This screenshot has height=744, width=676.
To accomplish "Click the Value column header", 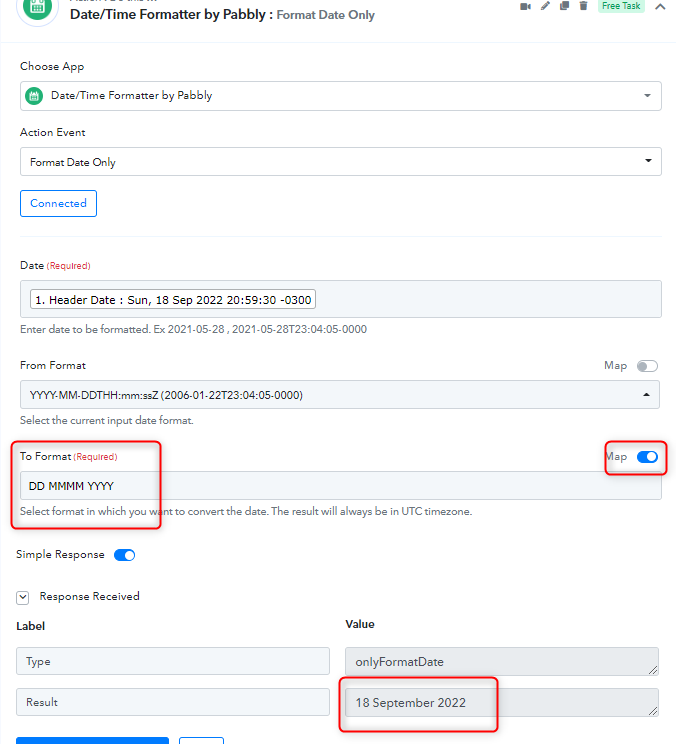I will coord(360,624).
